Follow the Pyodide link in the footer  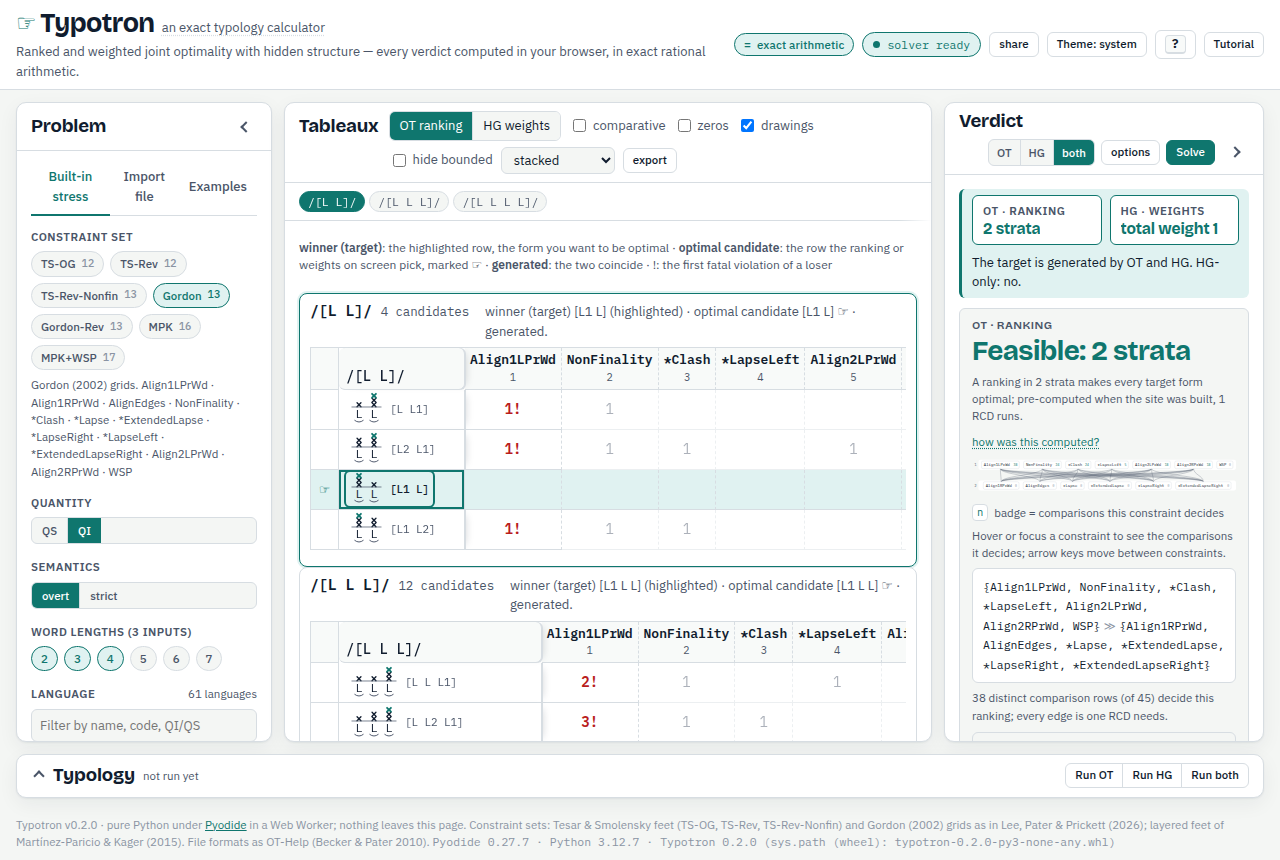click(x=226, y=825)
